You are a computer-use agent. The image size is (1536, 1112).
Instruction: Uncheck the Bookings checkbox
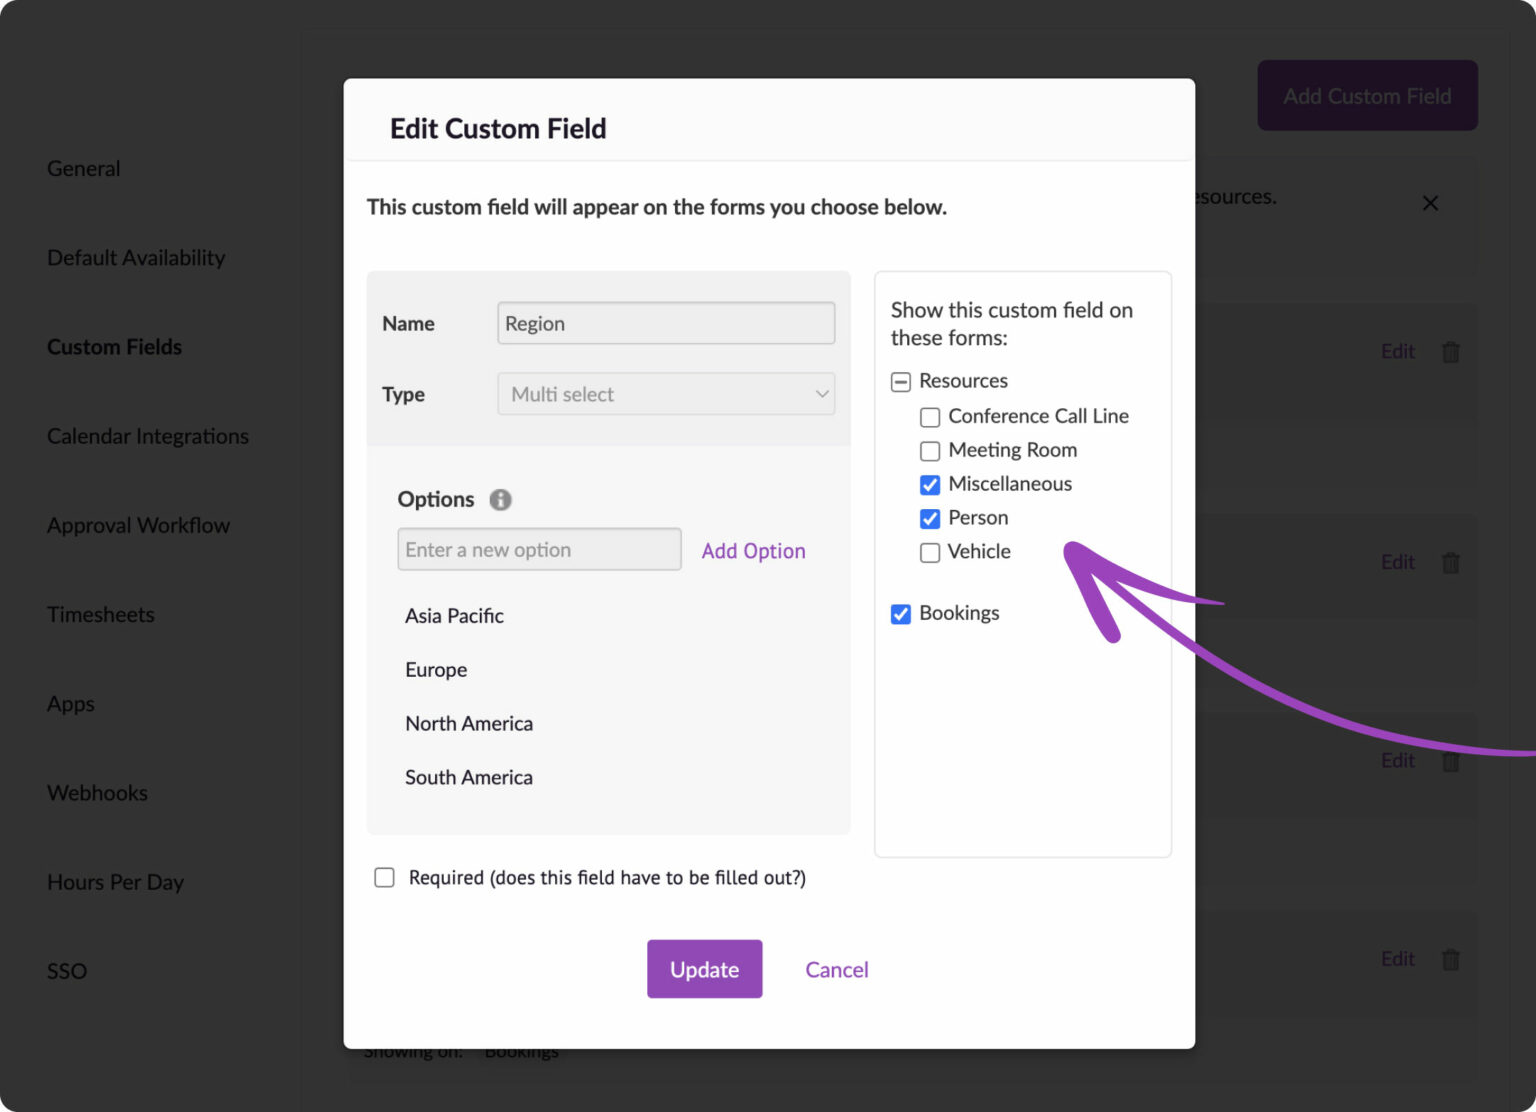900,613
